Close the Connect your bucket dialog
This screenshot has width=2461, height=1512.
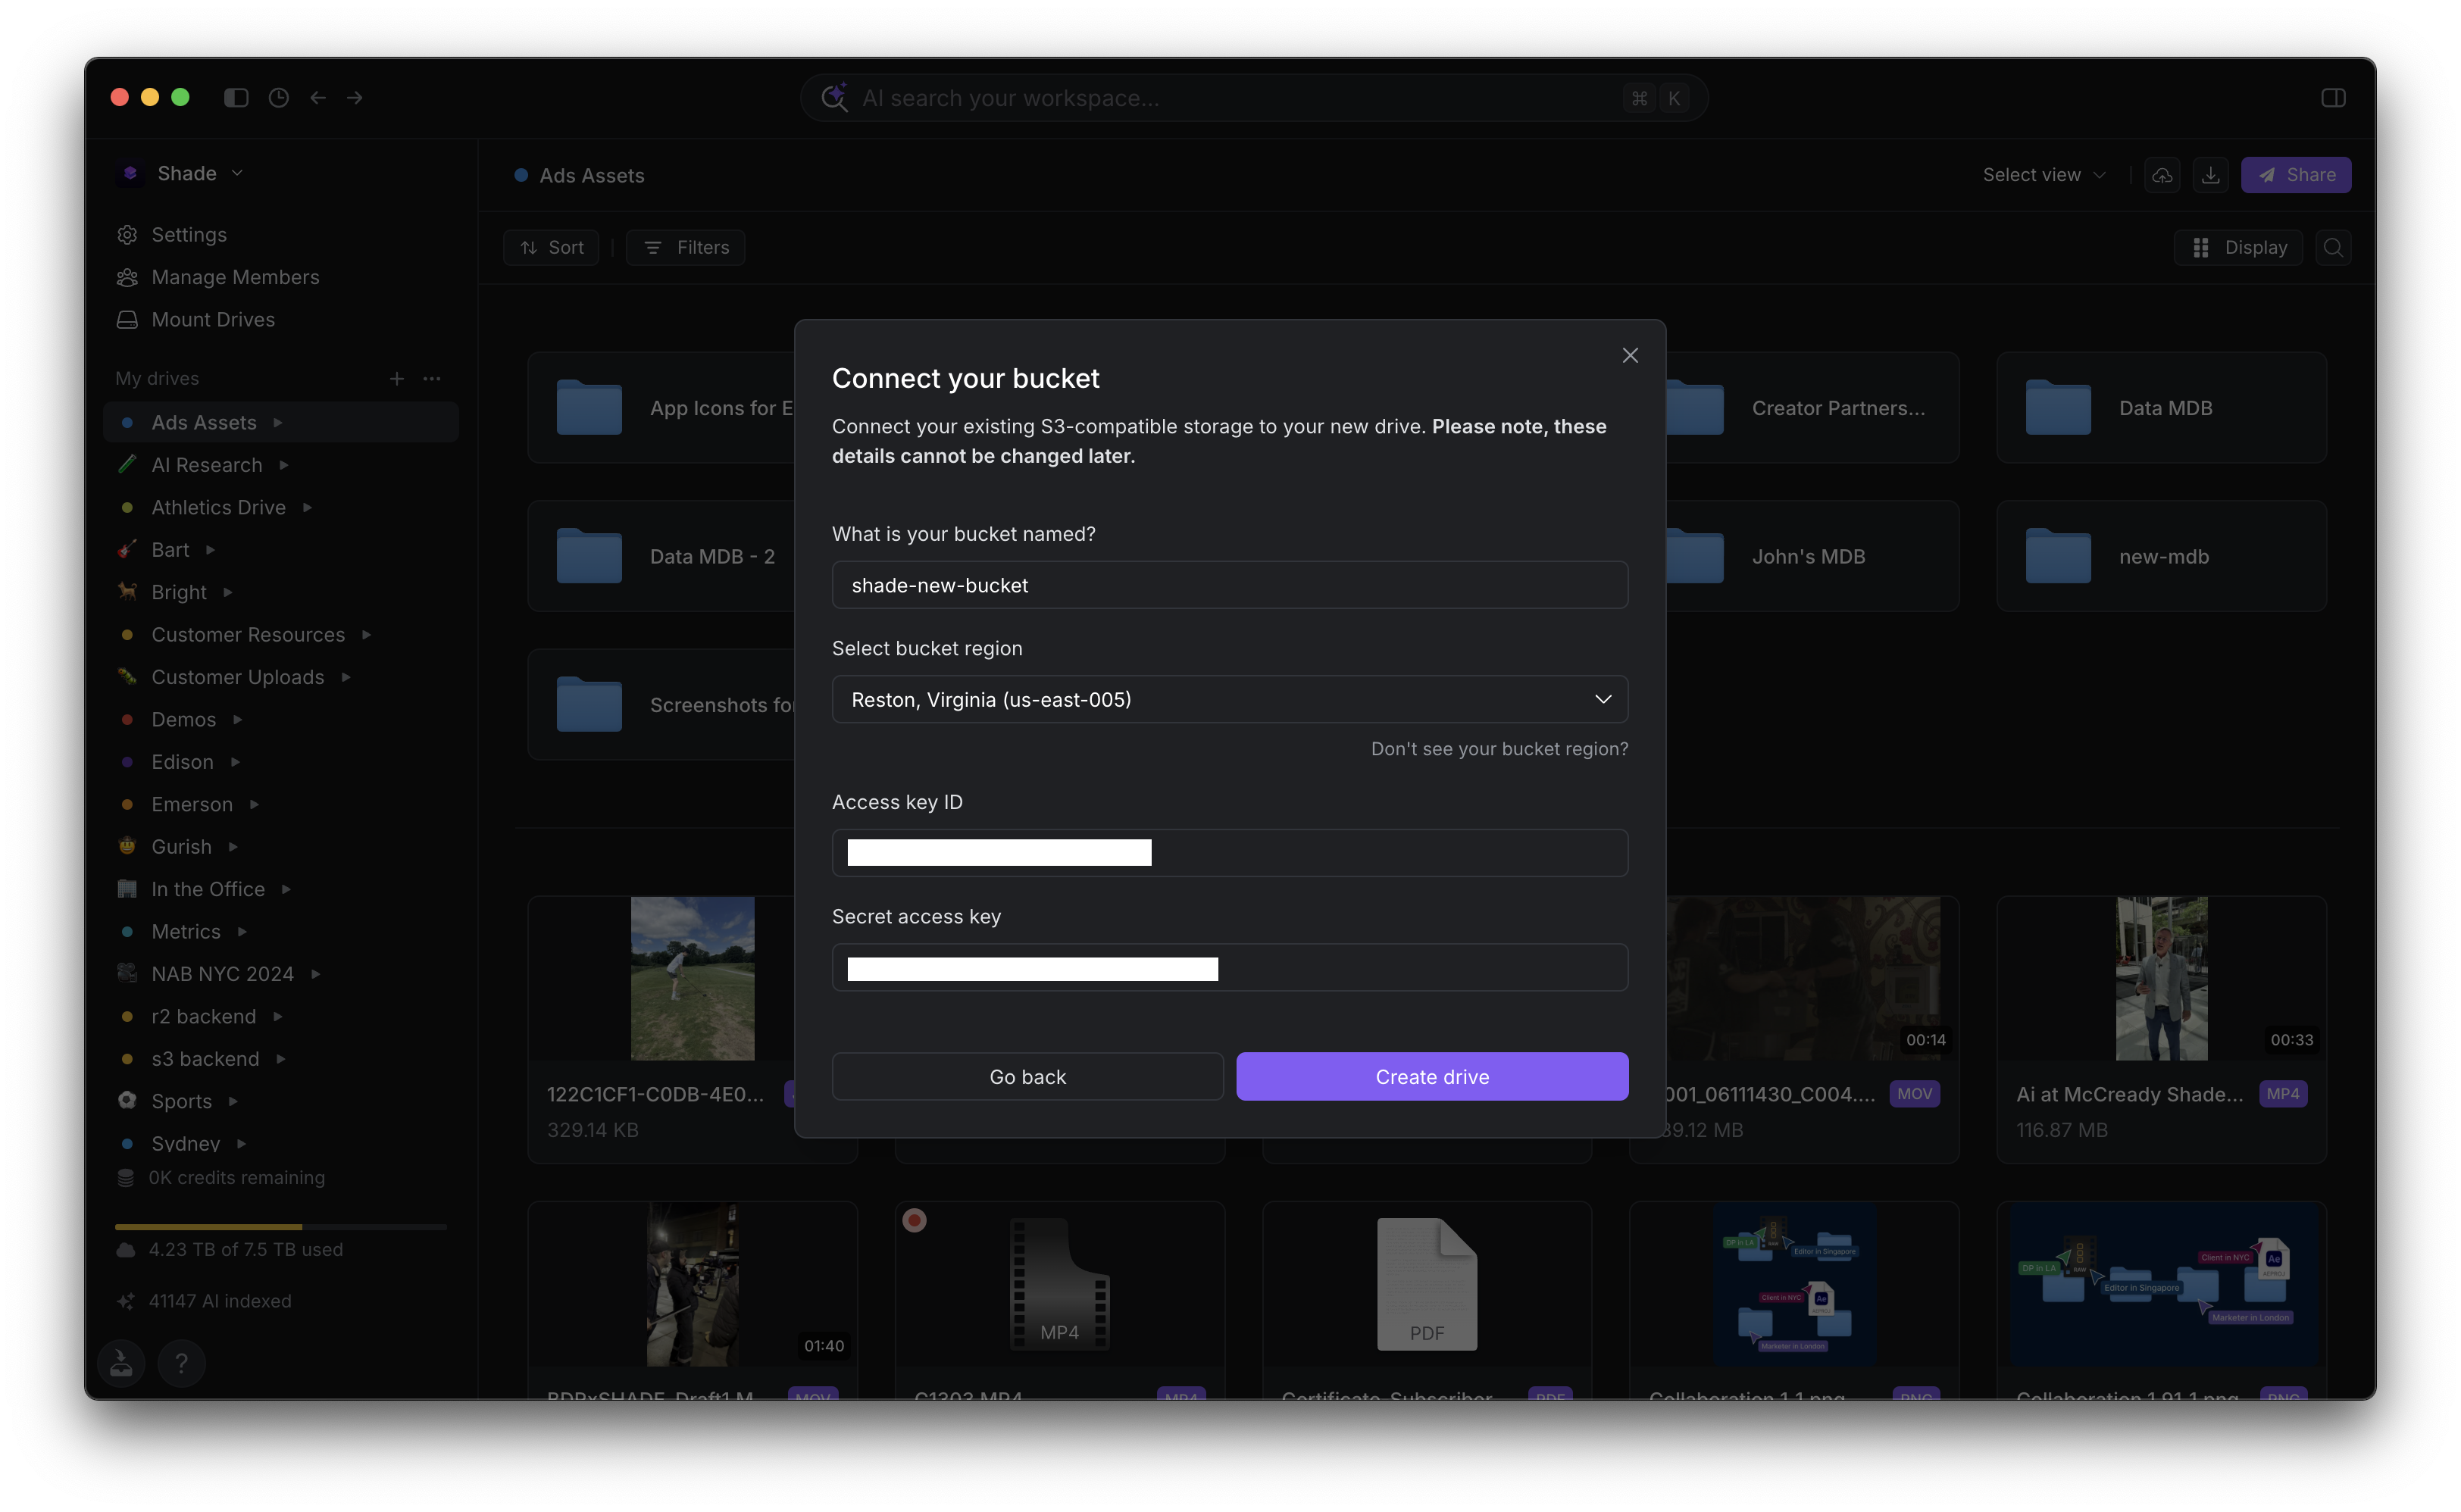click(x=1630, y=355)
